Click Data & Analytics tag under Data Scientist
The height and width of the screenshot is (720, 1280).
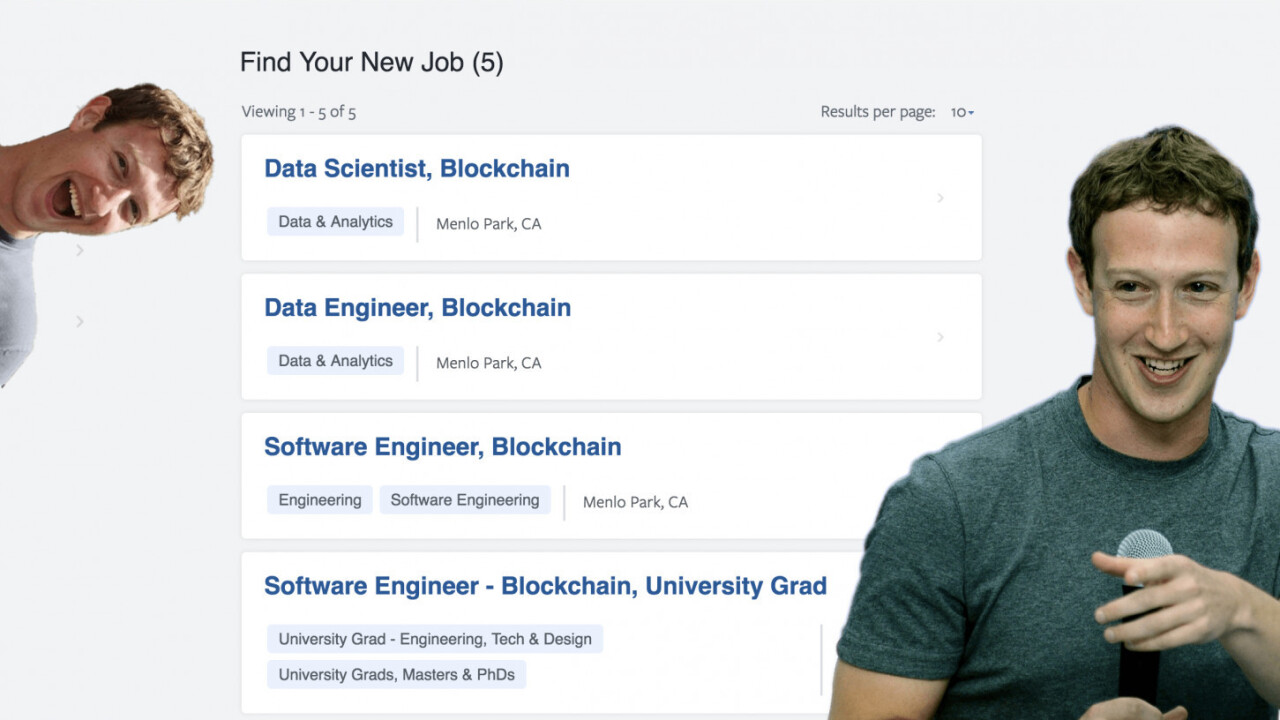(335, 222)
